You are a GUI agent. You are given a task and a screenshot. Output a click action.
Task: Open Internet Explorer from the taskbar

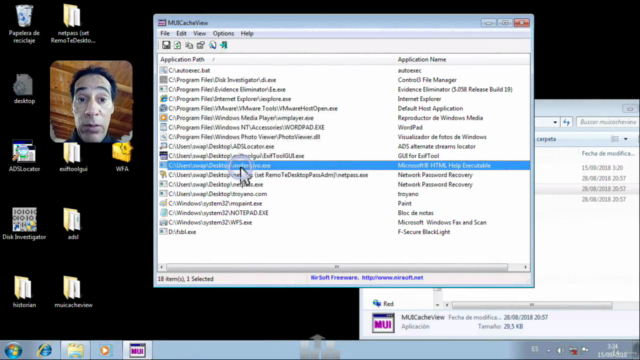click(x=44, y=351)
